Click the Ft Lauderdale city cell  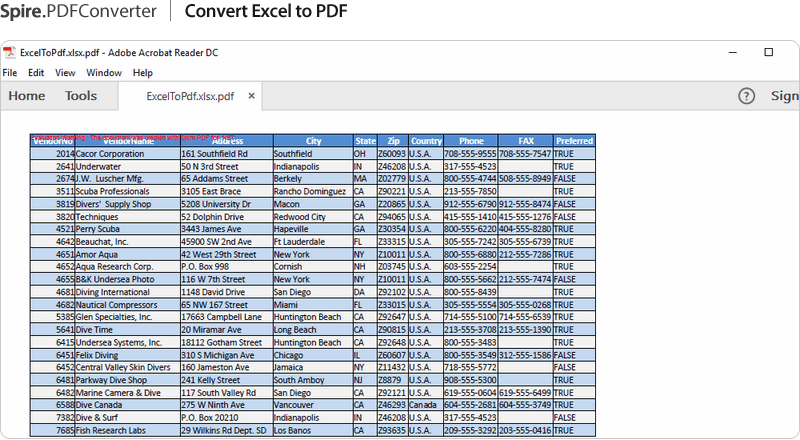(313, 241)
